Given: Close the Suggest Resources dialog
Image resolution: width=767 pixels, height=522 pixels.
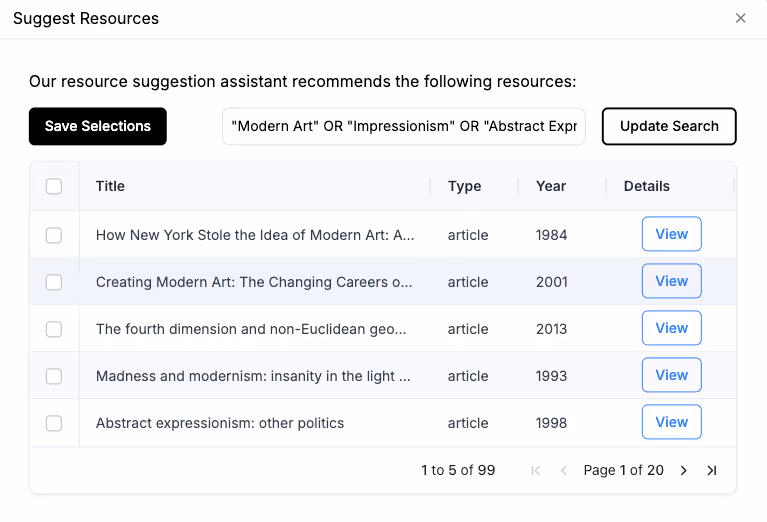Looking at the screenshot, I should [x=740, y=19].
